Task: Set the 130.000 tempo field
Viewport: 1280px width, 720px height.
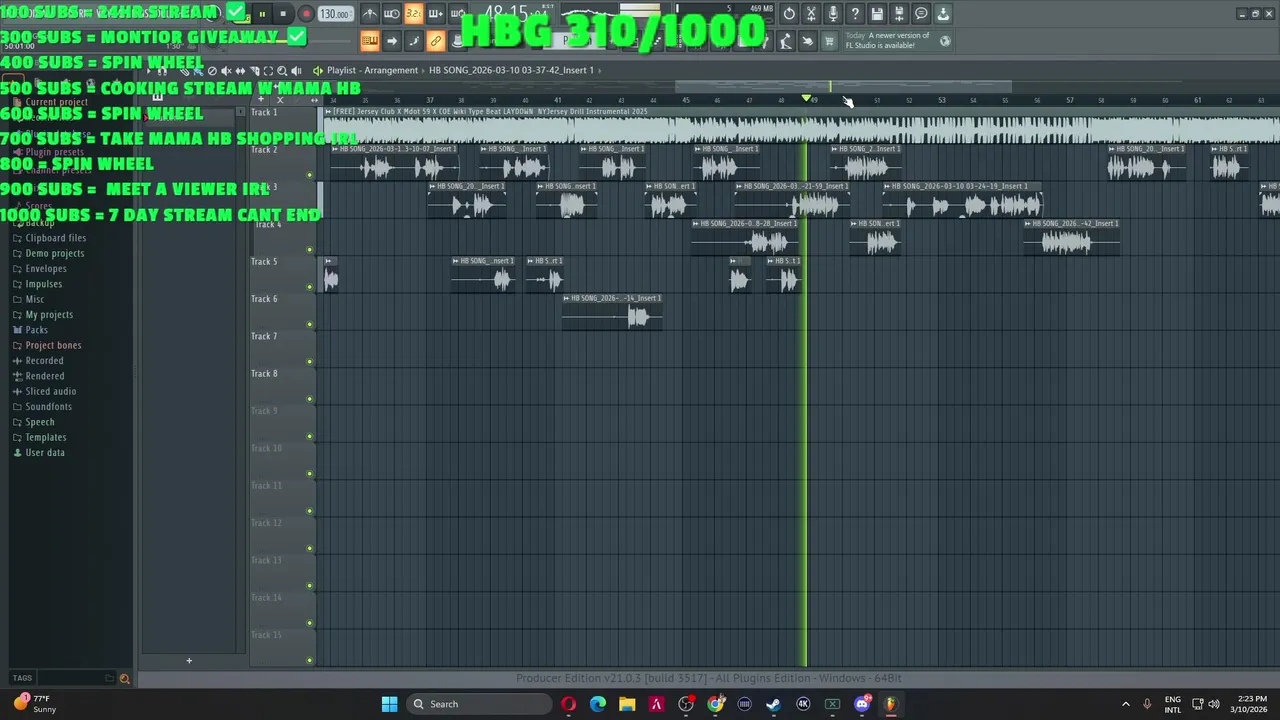Action: click(x=336, y=14)
